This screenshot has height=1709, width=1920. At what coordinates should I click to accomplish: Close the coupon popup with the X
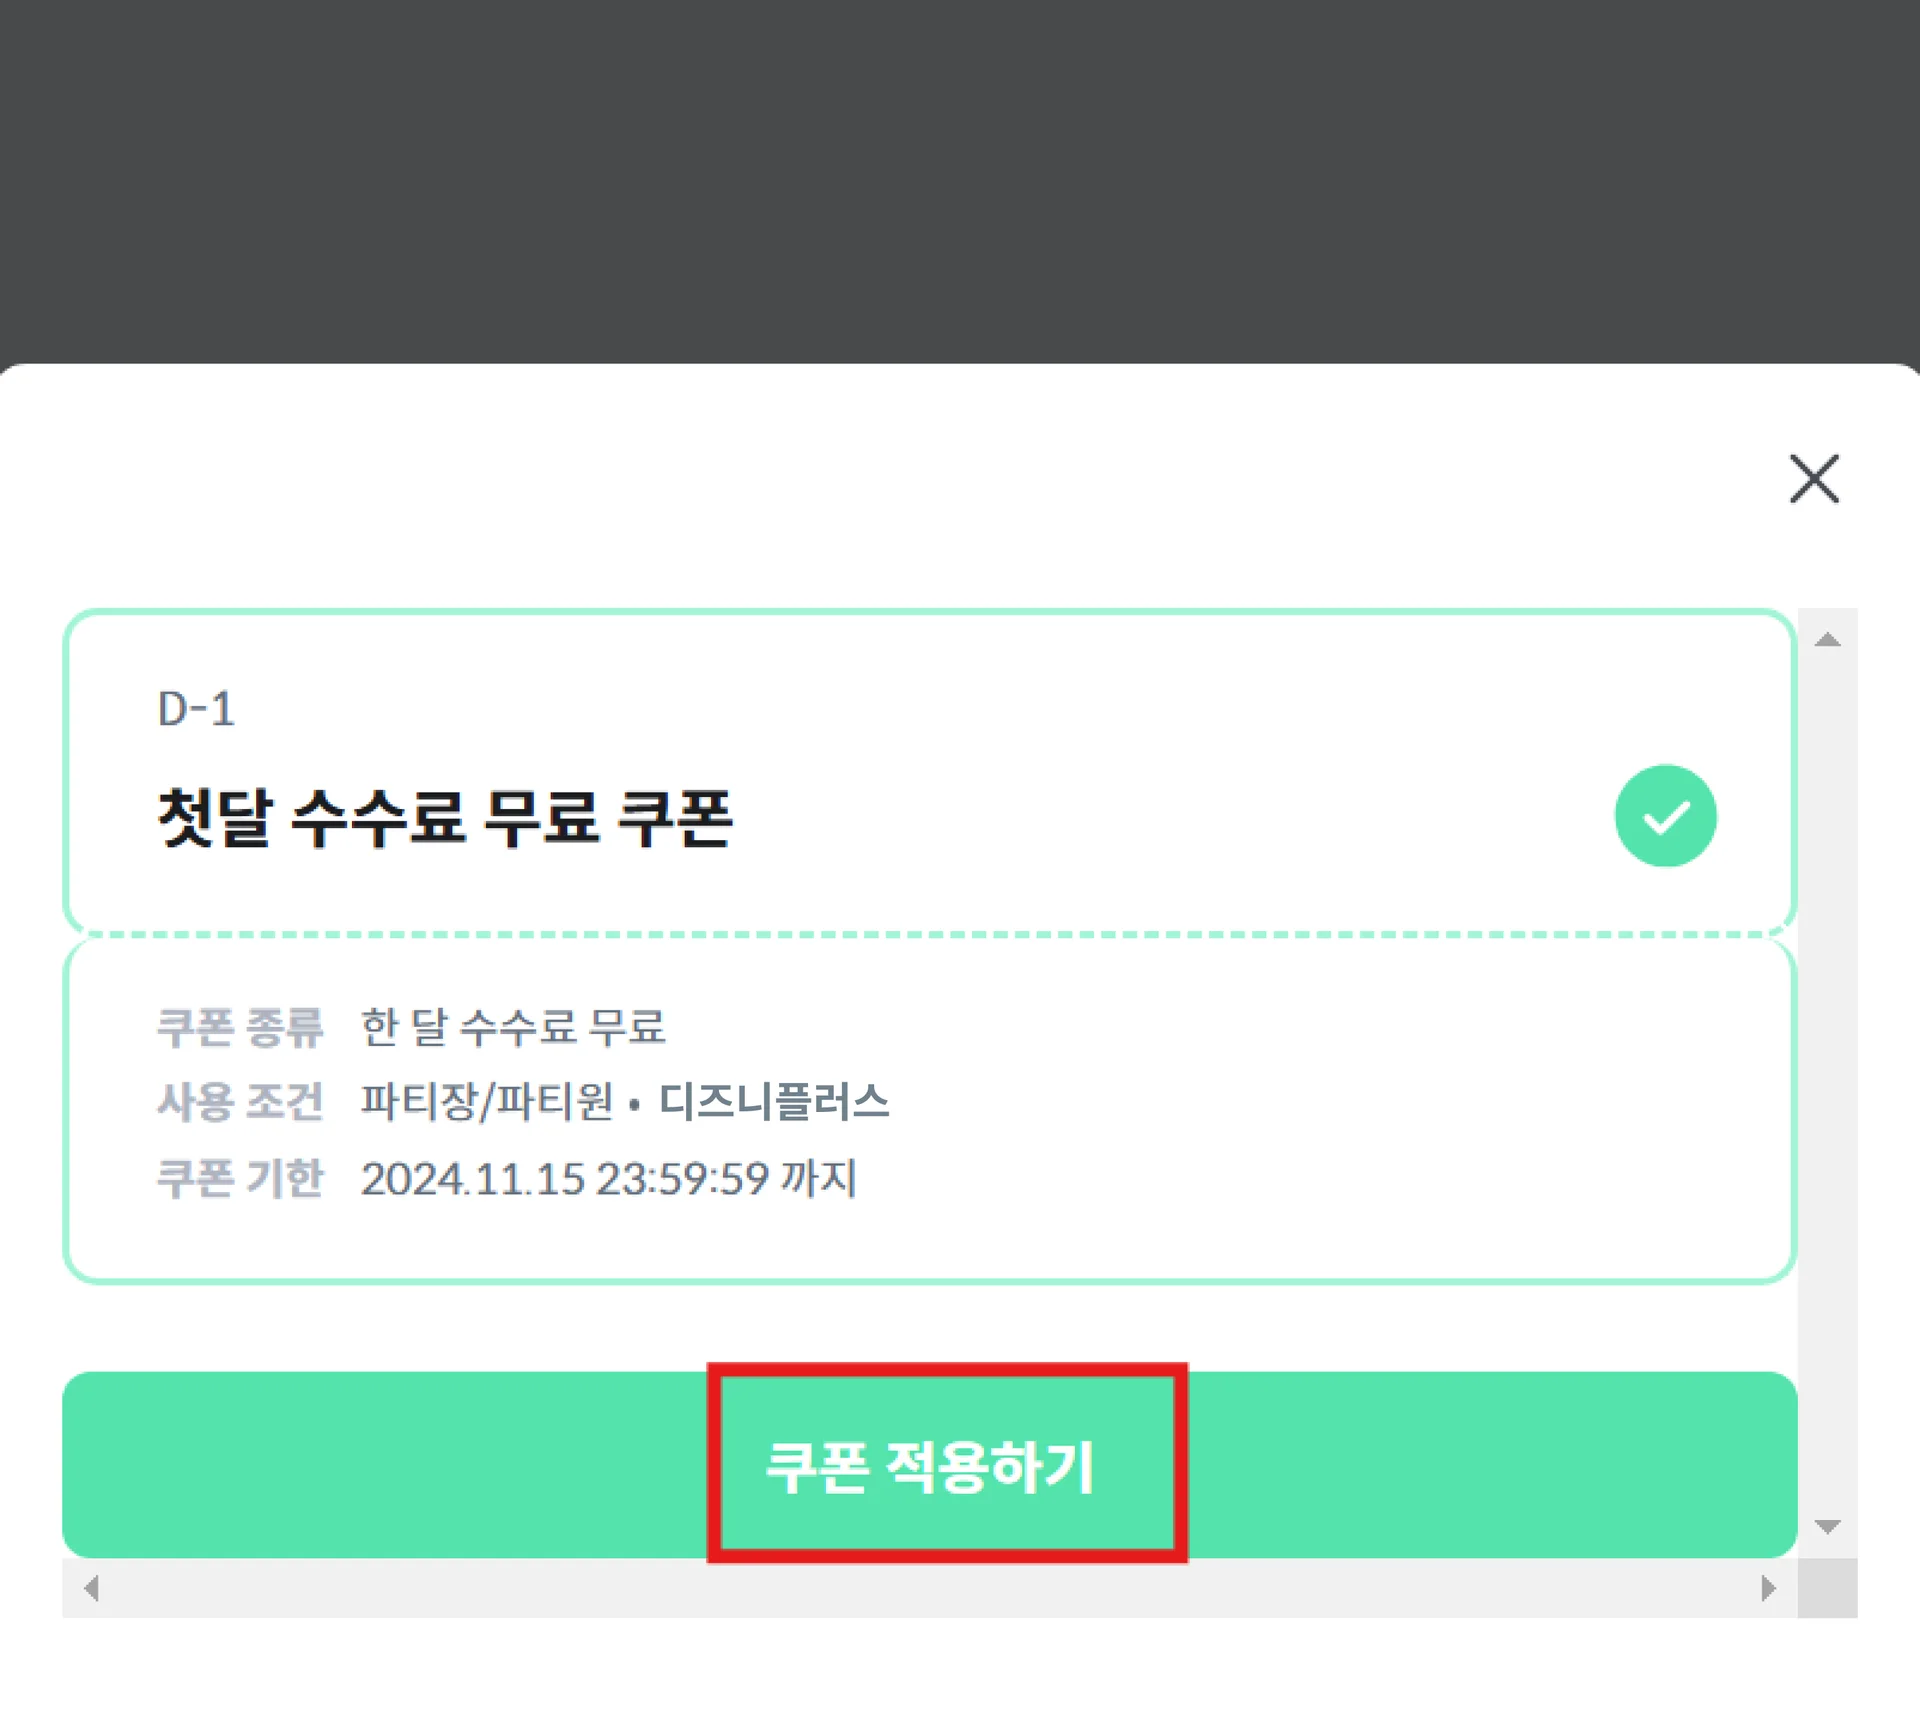point(1813,478)
